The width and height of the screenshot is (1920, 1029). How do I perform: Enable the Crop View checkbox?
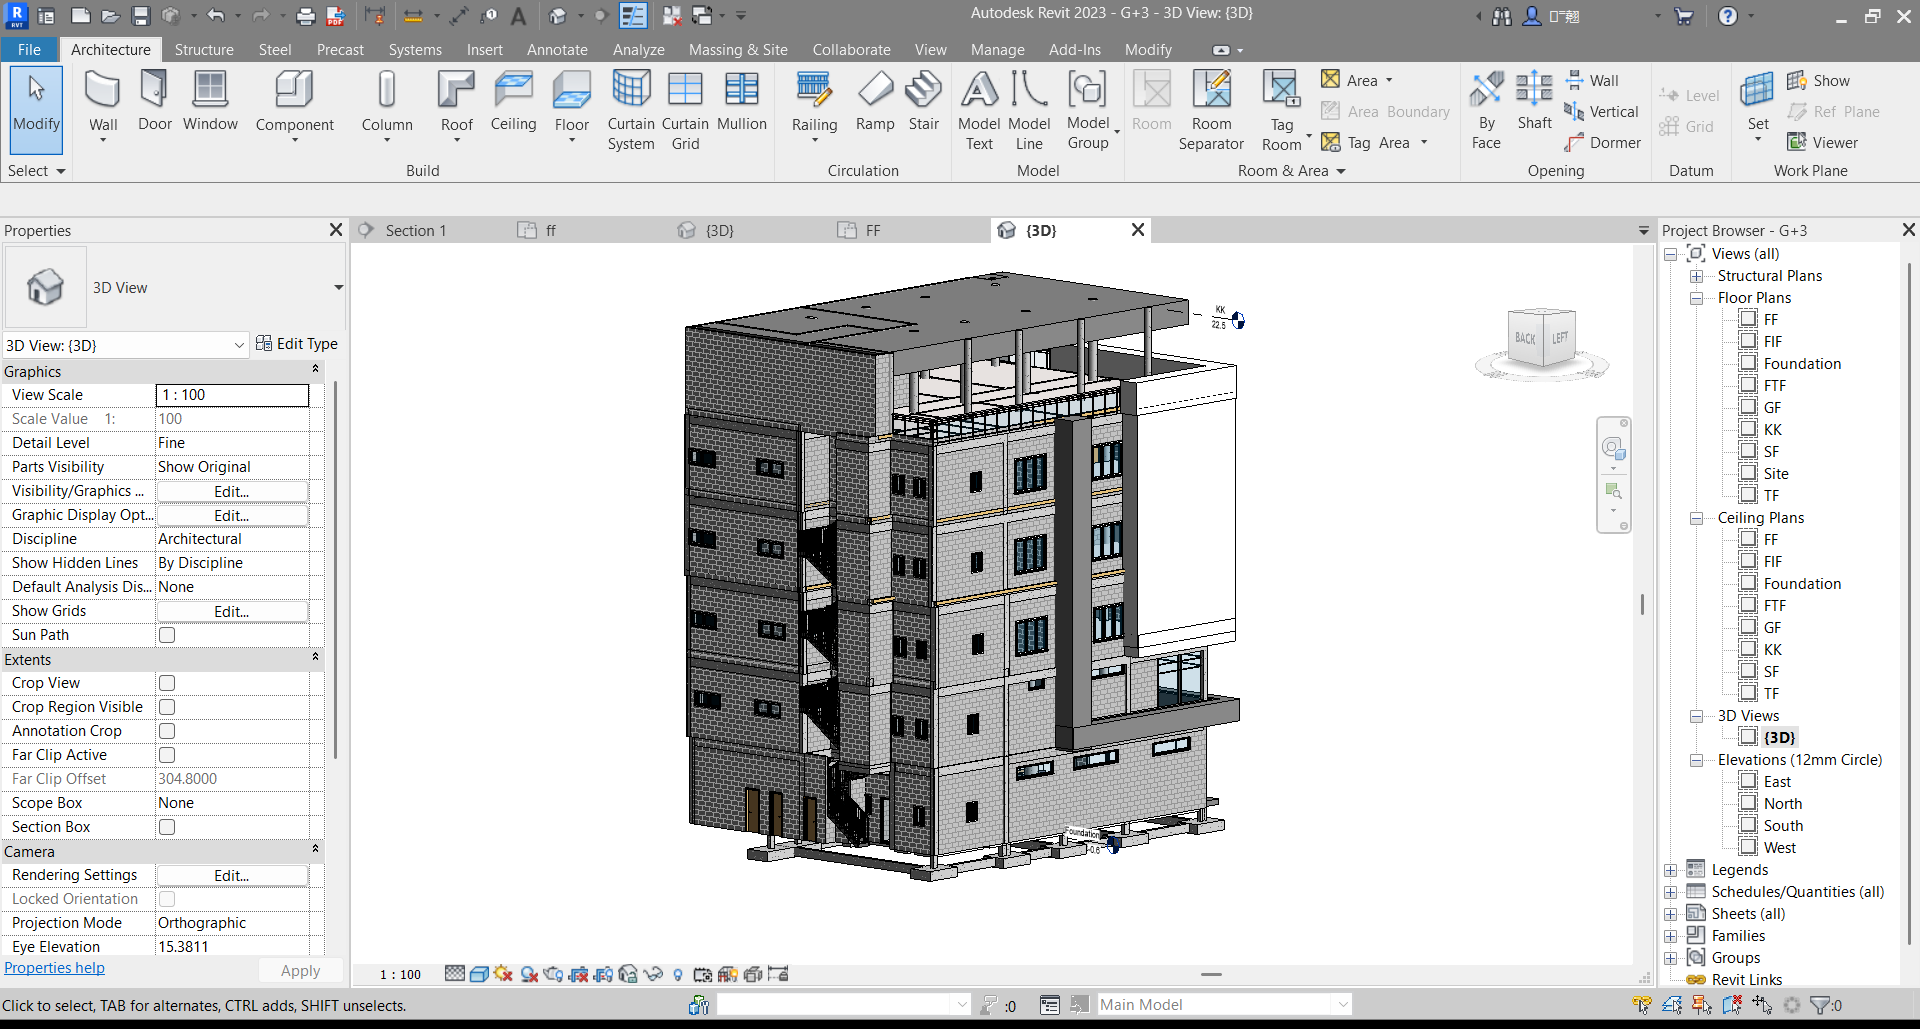(167, 683)
